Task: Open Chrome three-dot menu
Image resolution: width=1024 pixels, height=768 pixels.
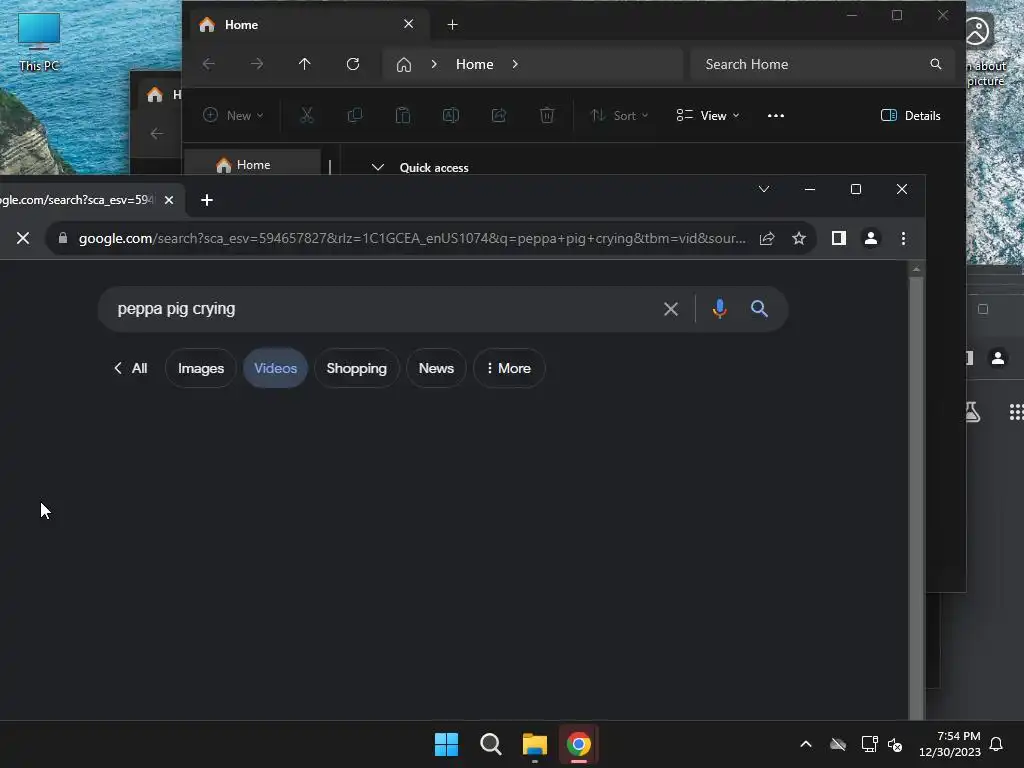Action: (903, 238)
